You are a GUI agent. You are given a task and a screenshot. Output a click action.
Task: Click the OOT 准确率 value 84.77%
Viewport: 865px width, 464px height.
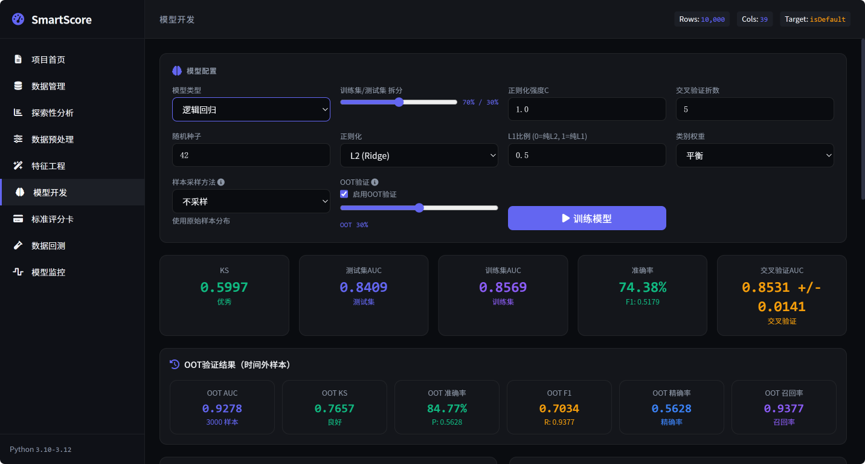[447, 408]
